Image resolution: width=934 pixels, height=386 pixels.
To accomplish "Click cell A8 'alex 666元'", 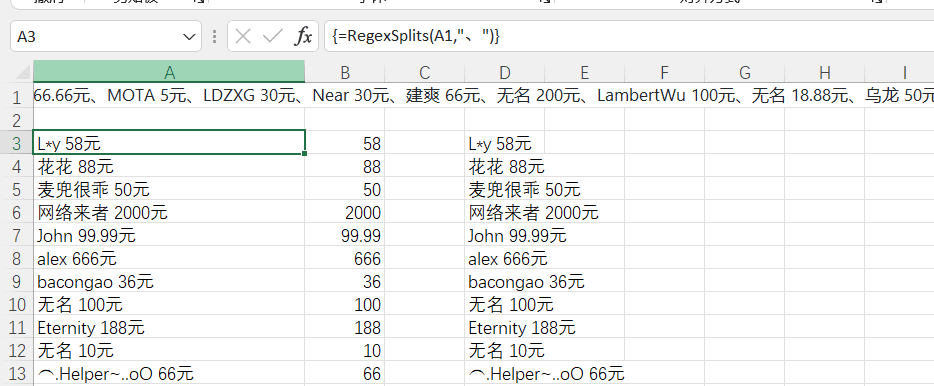I will [169, 258].
